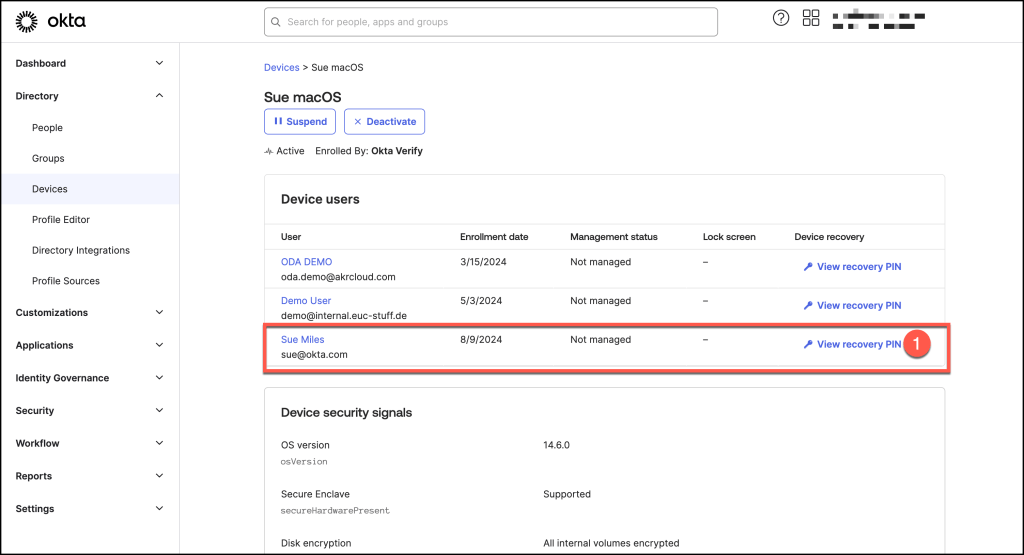Expand the Applications sidebar section
The image size is (1024, 555).
pos(159,345)
